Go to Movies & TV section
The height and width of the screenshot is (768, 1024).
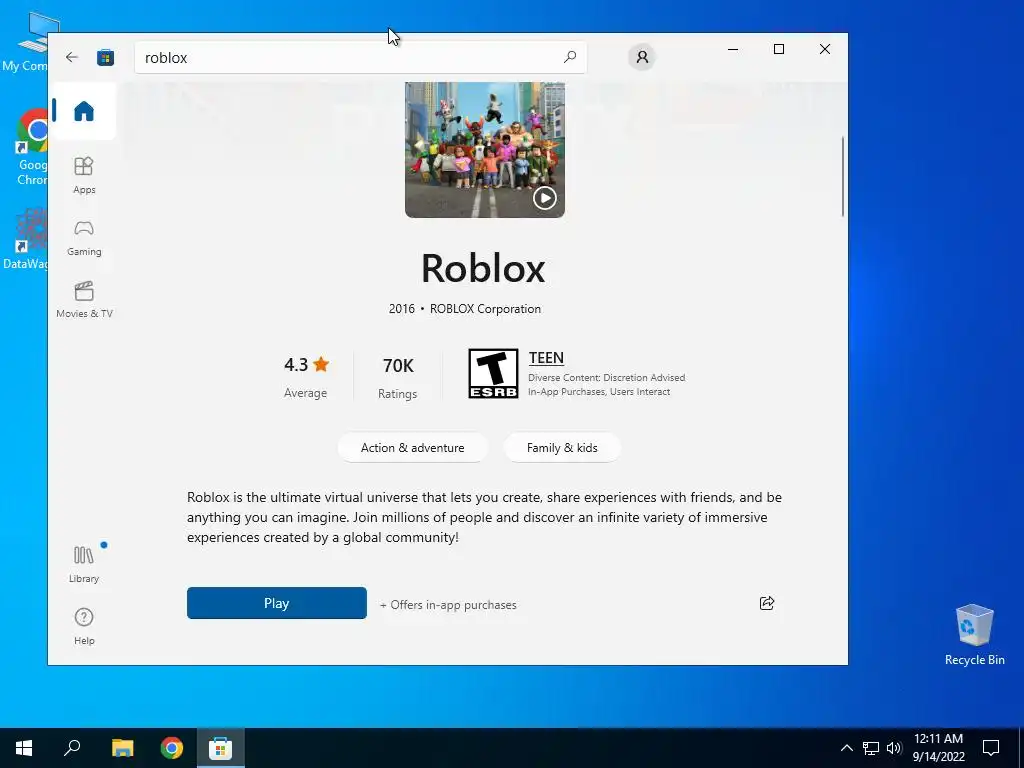(84, 300)
